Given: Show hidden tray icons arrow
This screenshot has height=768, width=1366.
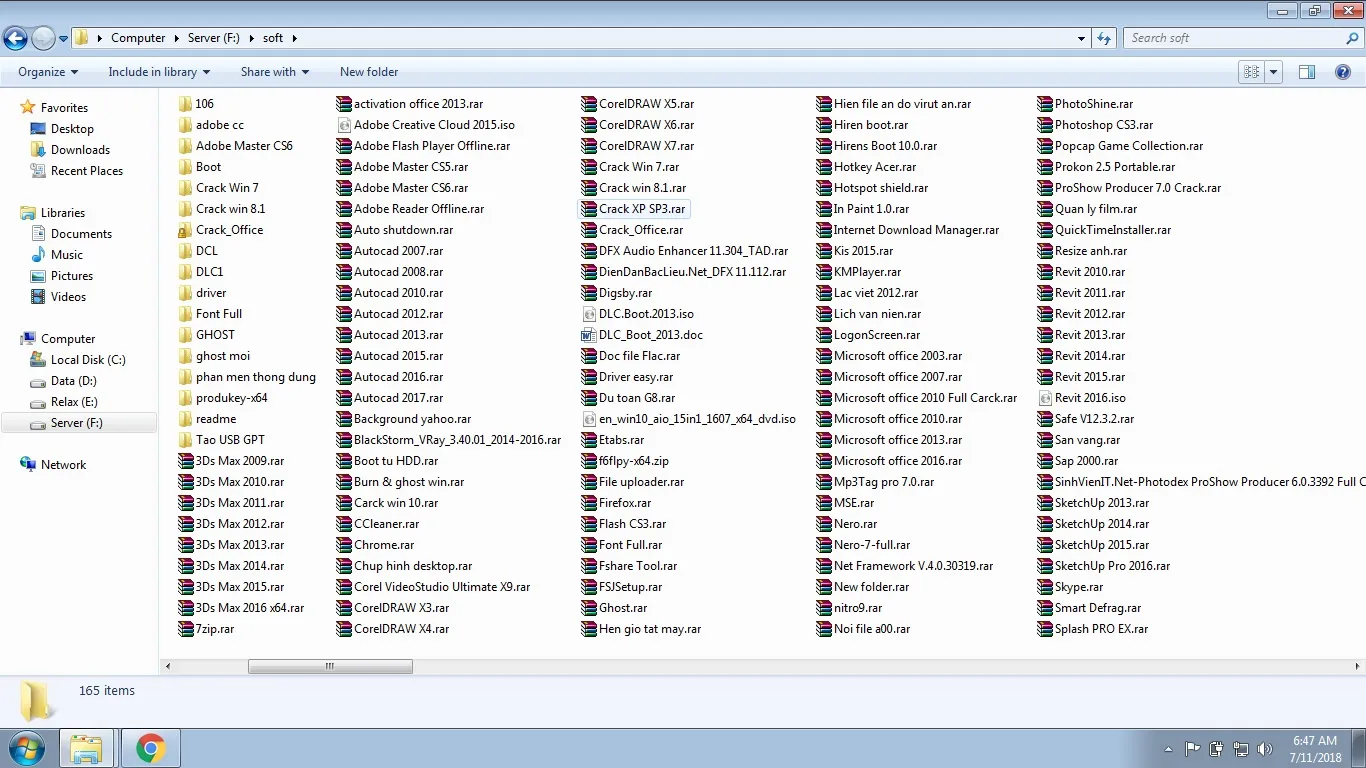Looking at the screenshot, I should (1168, 749).
